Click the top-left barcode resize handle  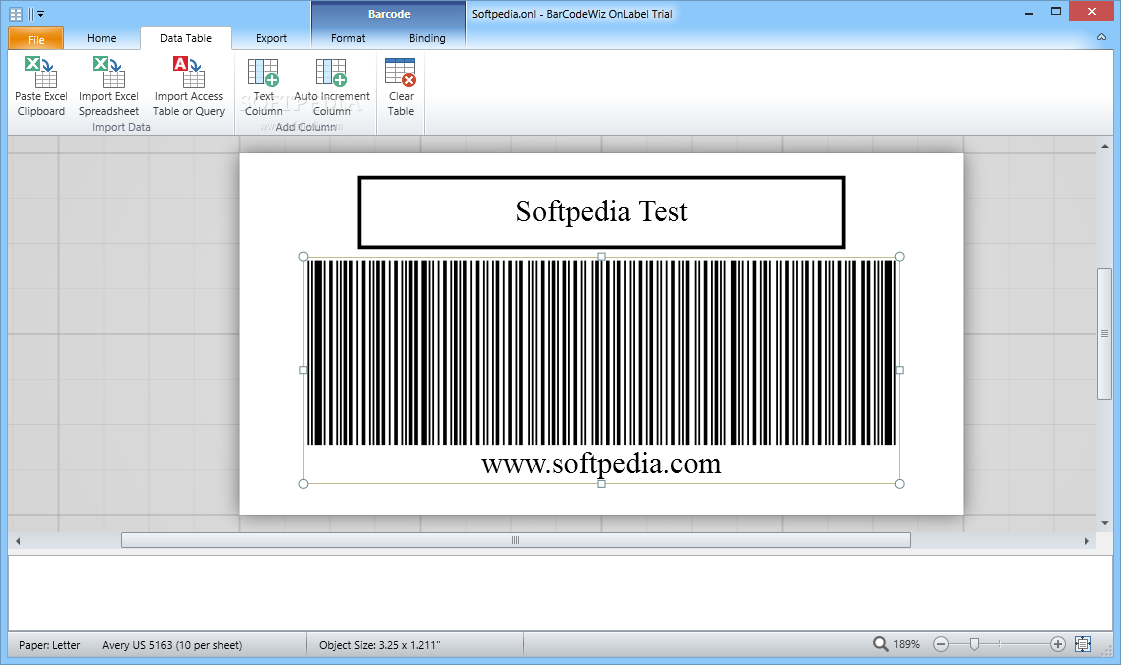point(303,257)
